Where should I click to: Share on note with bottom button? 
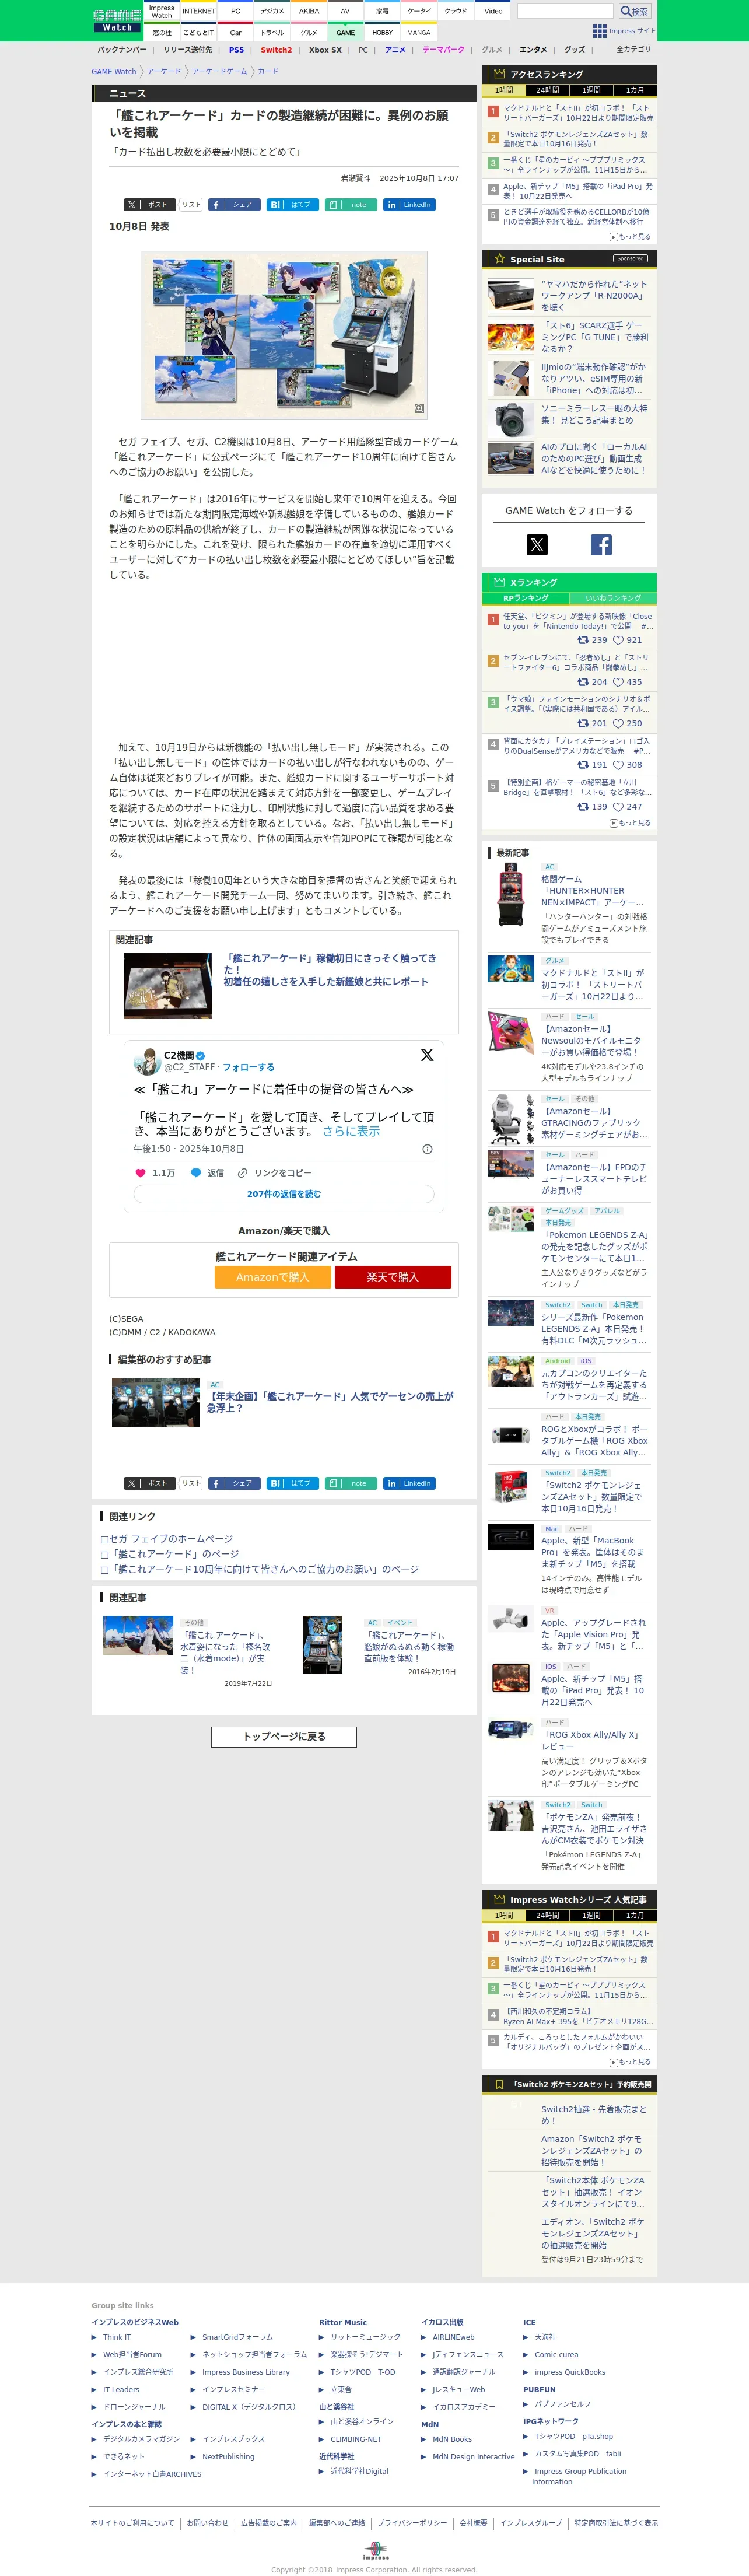351,1484
